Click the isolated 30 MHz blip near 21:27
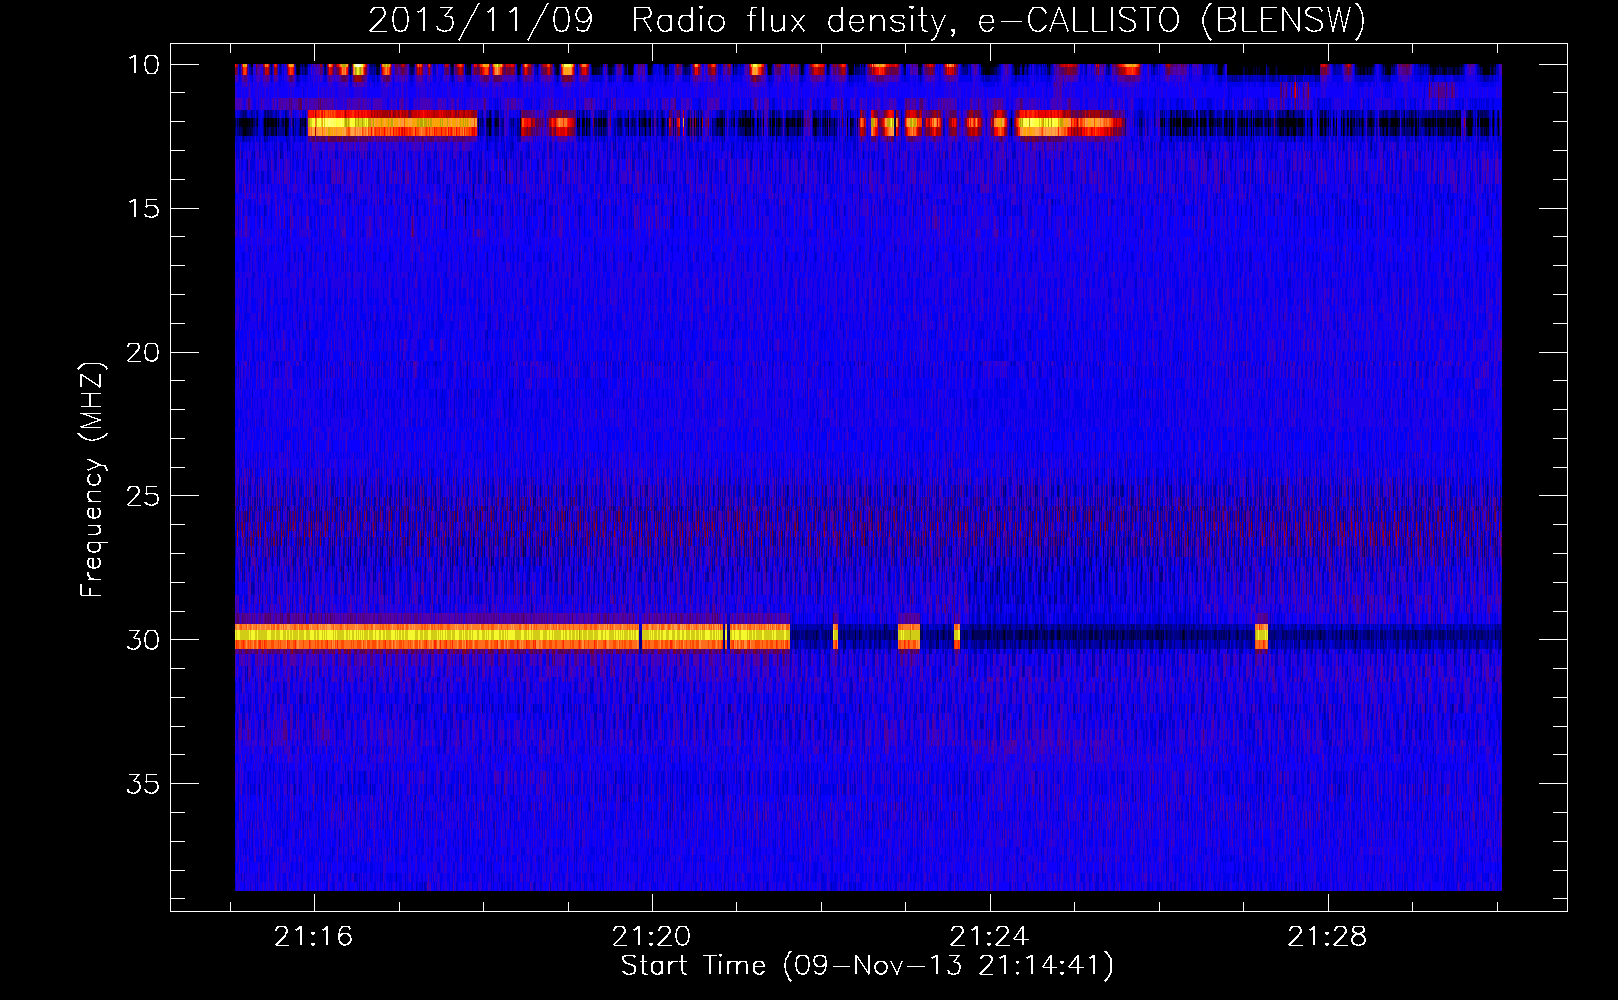The image size is (1618, 1000). 1261,636
